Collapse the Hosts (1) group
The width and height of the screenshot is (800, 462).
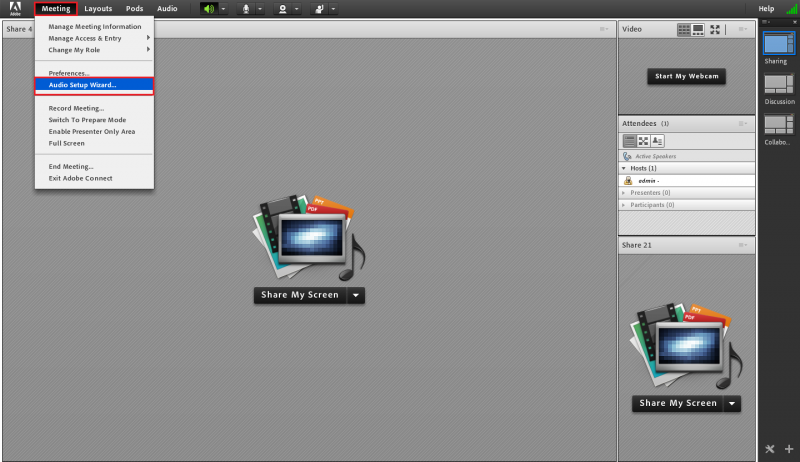(x=624, y=168)
